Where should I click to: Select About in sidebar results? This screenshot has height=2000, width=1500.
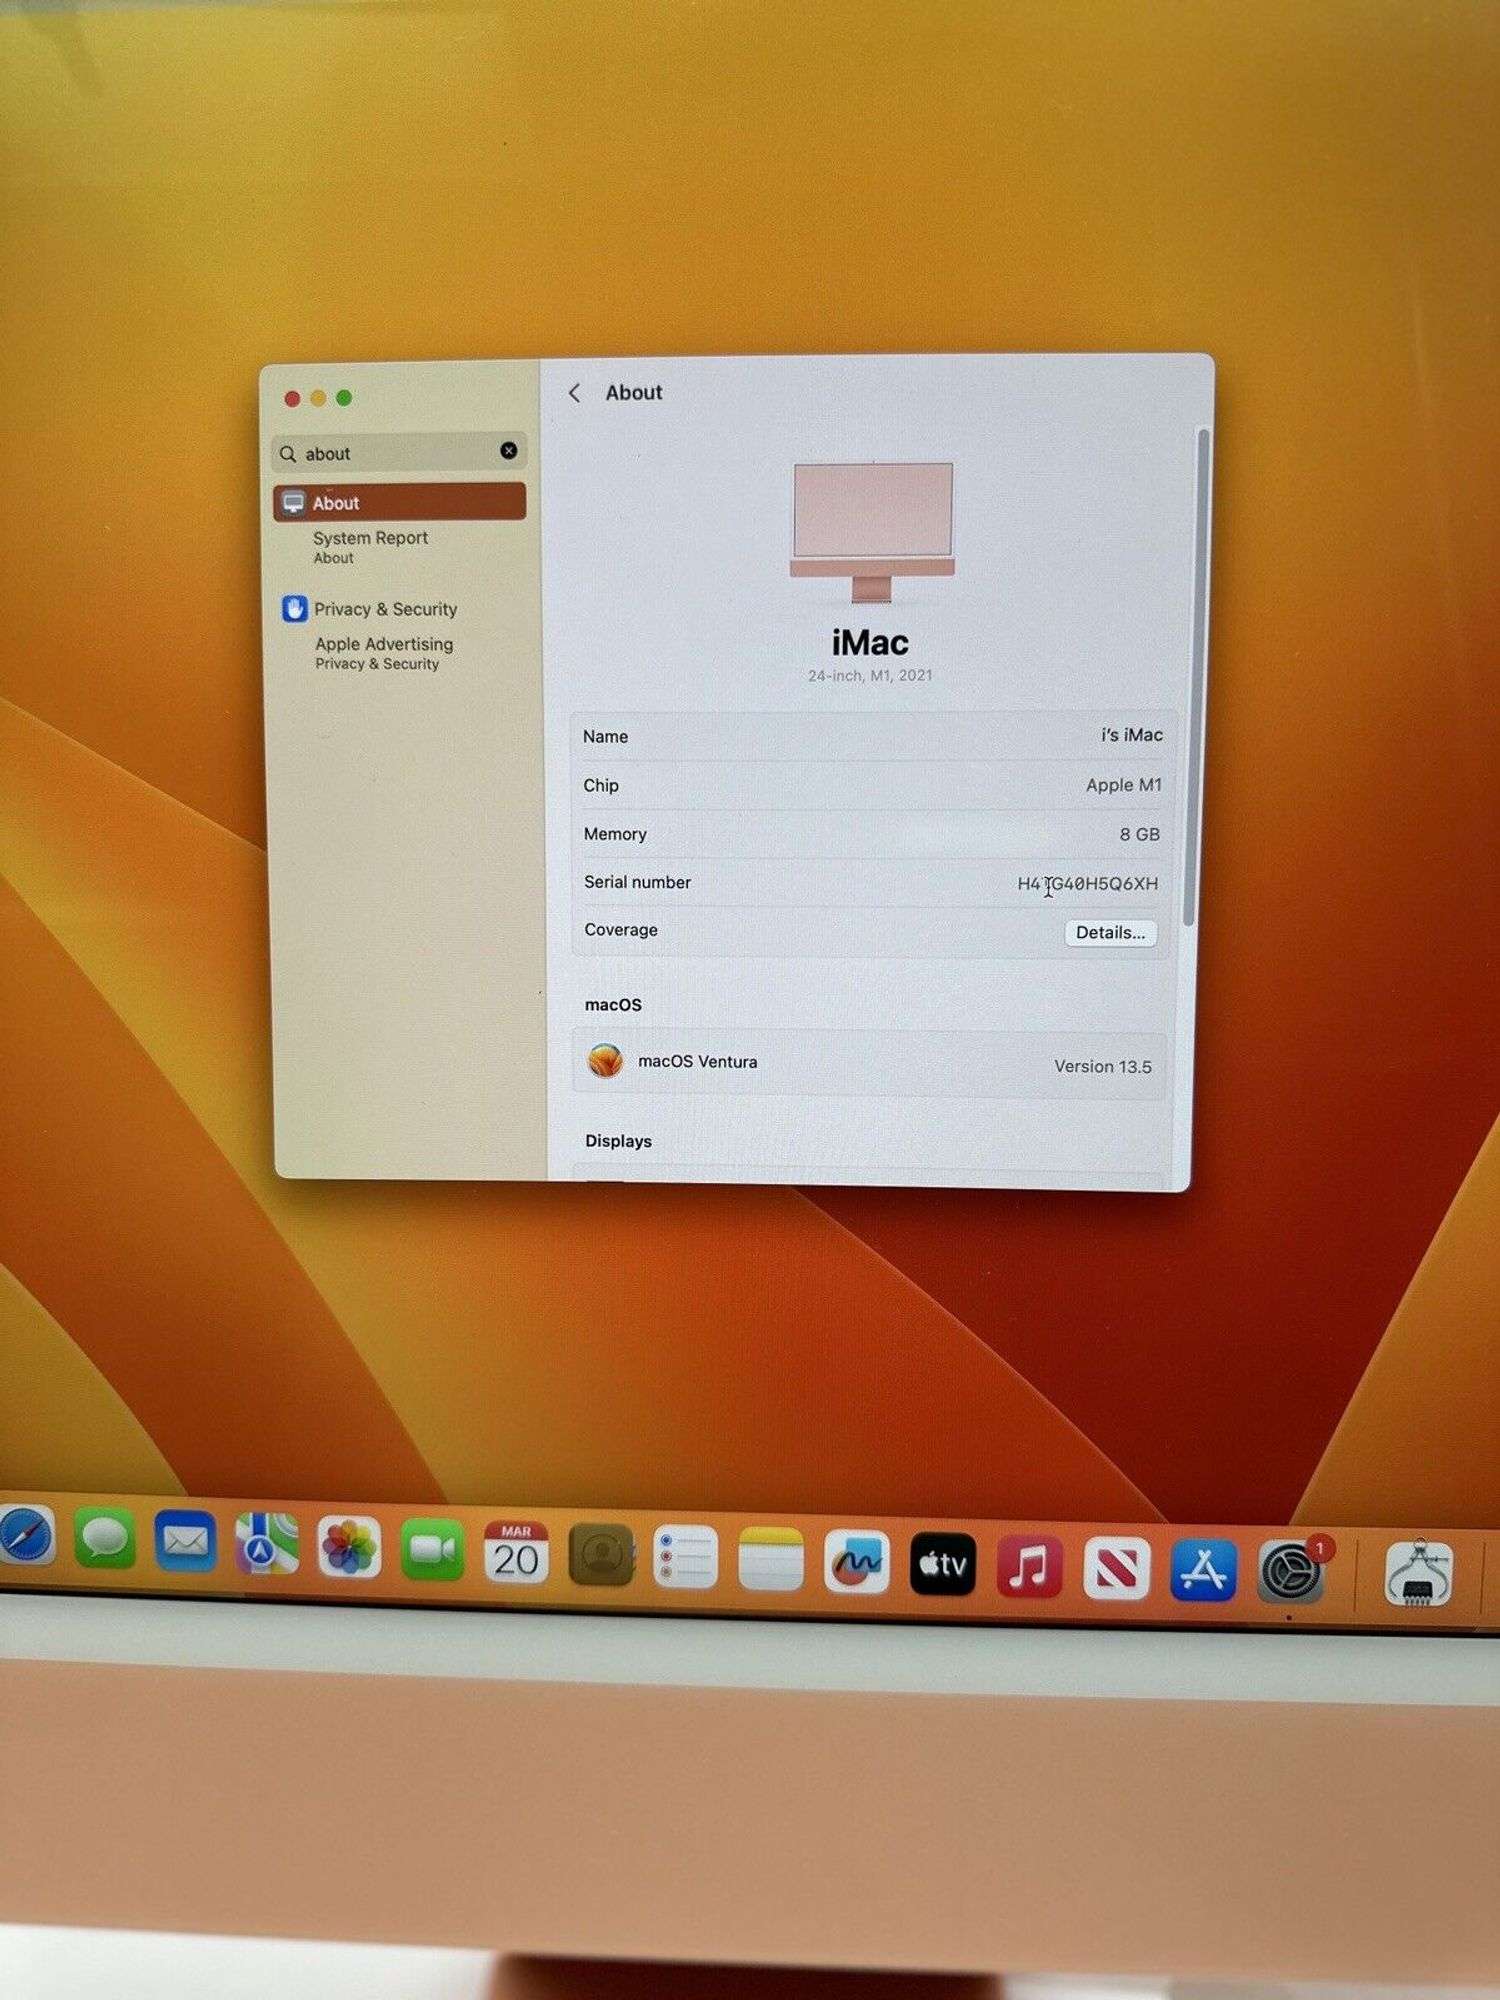coord(399,502)
